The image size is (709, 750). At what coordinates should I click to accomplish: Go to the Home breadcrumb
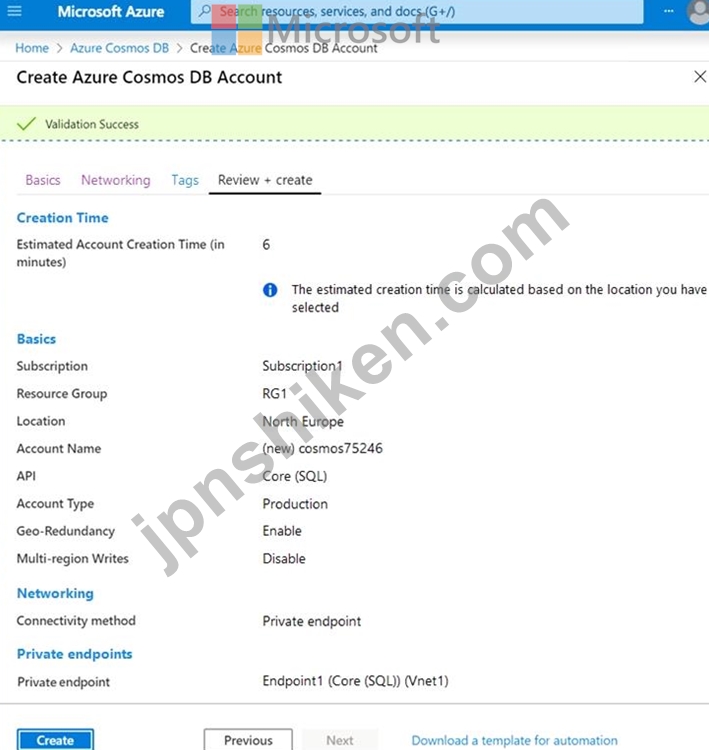pos(32,48)
